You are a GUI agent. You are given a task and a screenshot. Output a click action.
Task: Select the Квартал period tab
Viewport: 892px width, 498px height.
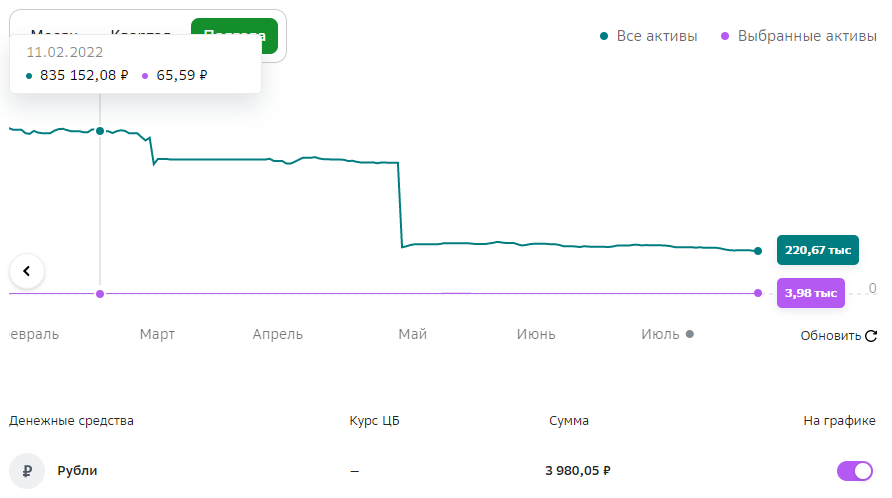click(x=141, y=32)
